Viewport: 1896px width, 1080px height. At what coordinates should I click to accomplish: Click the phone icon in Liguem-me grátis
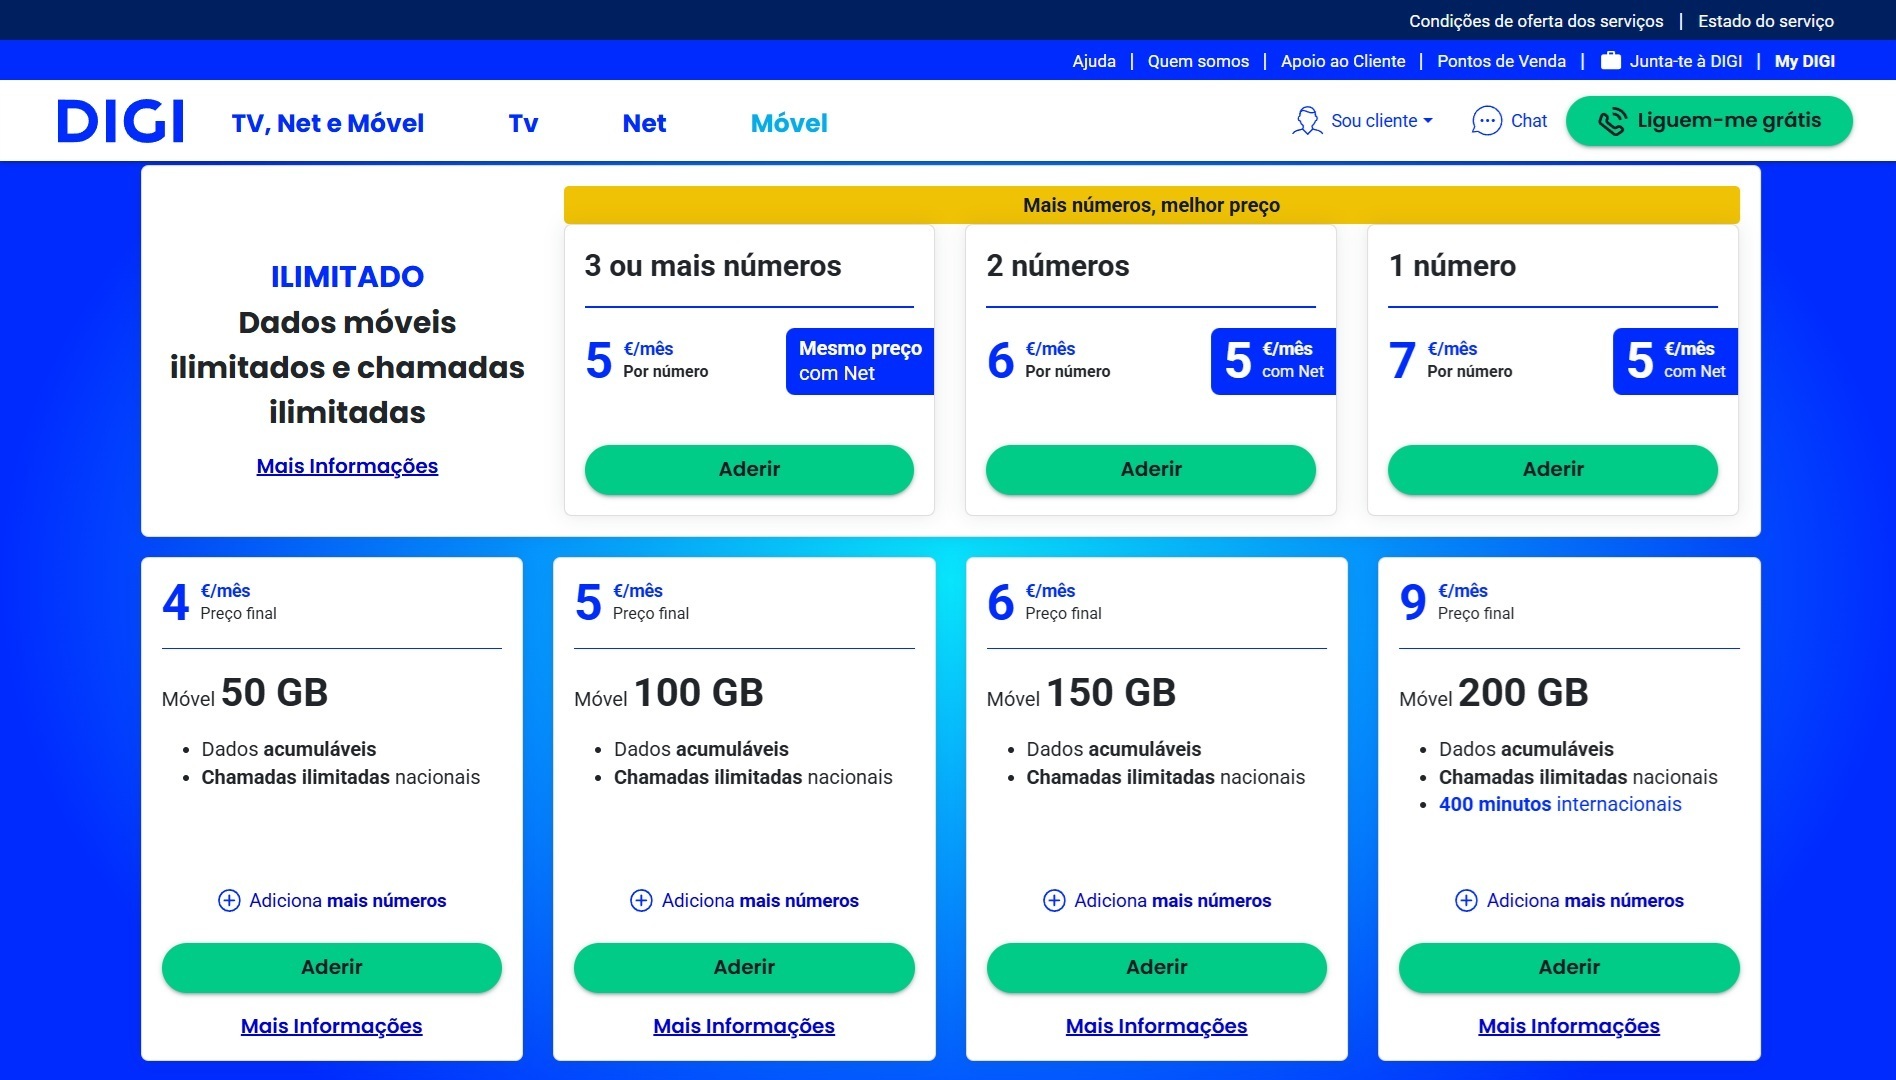(1611, 122)
